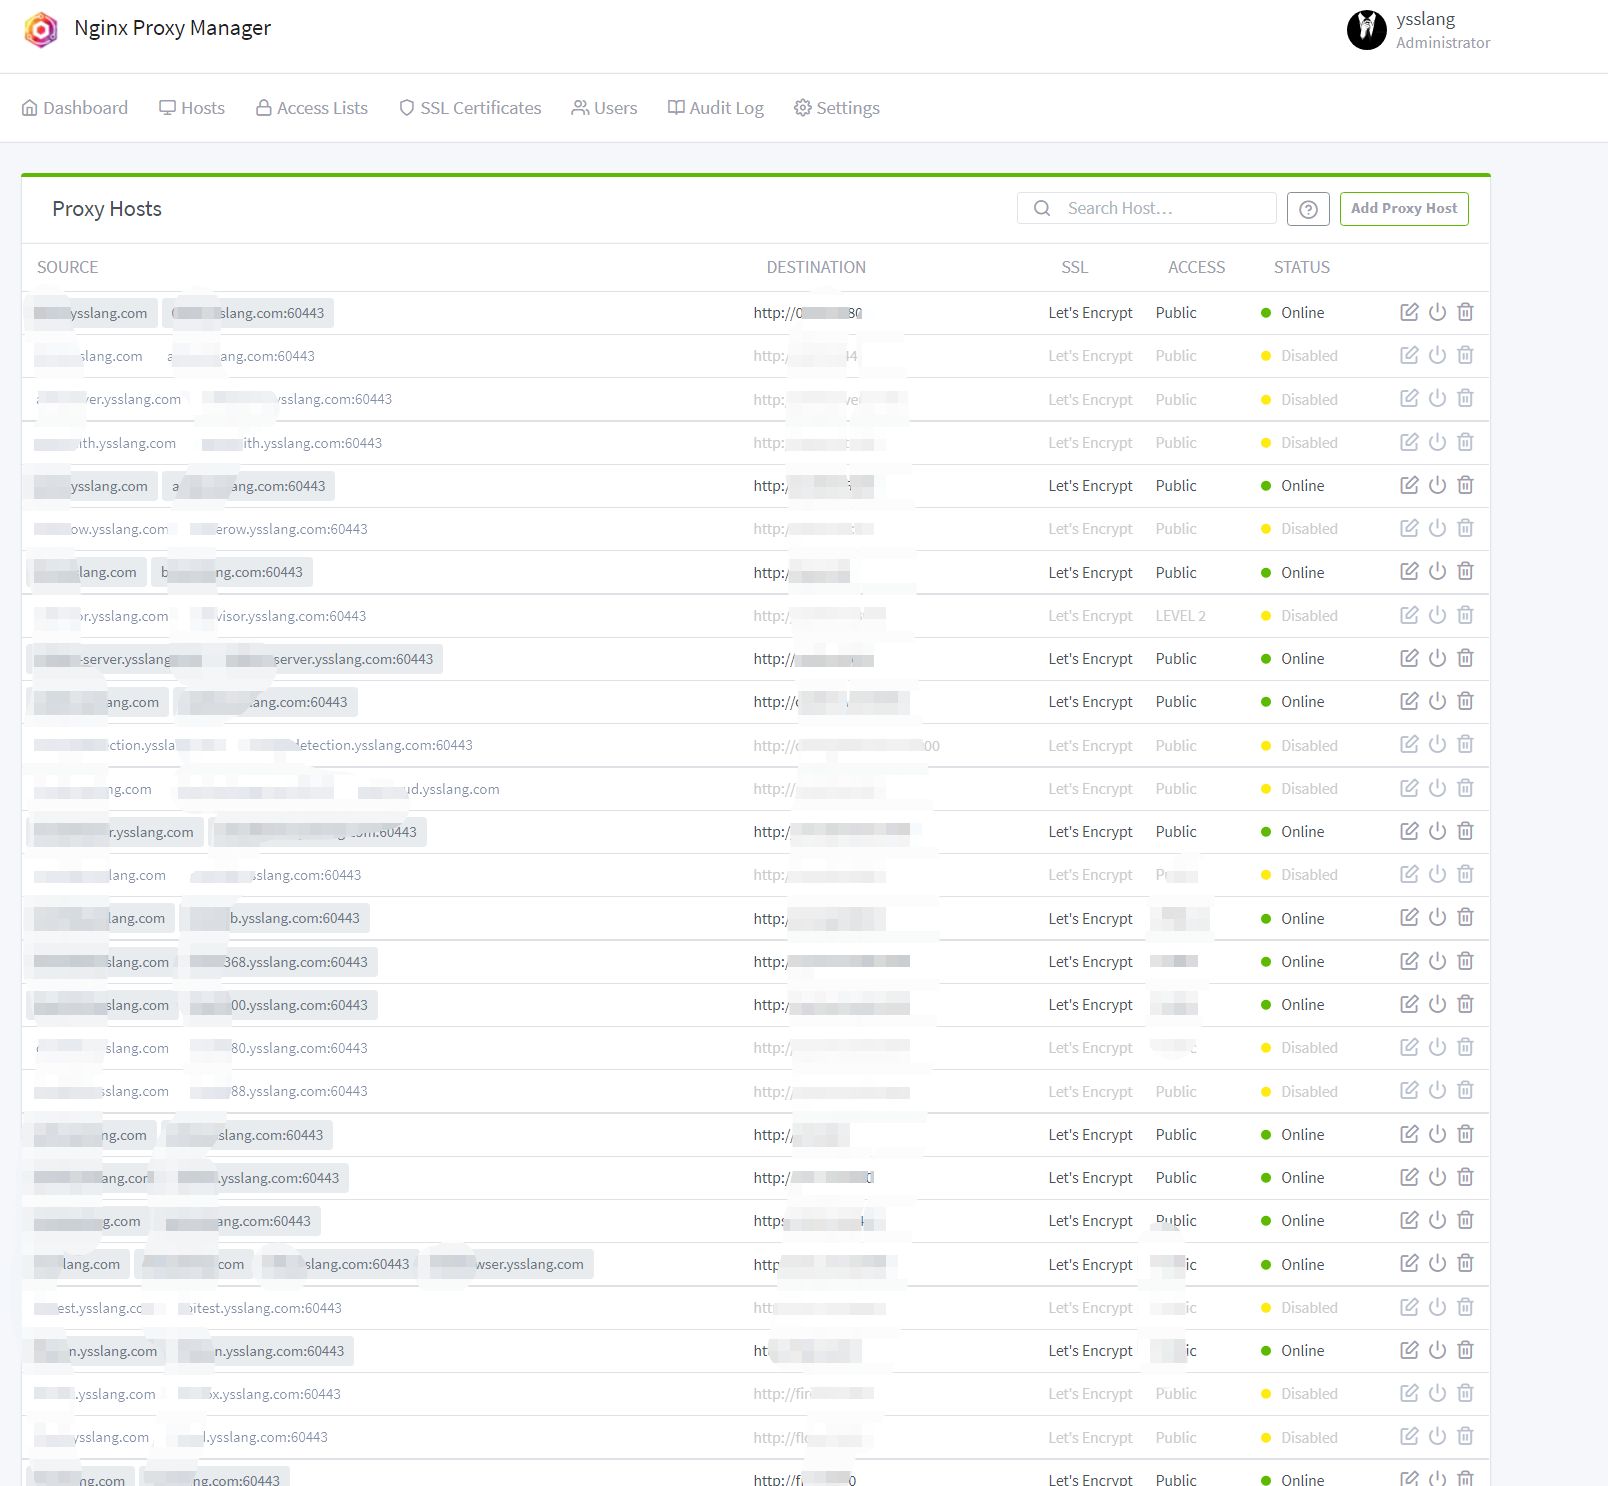Delete the 88.ysslang.com:60443 host row

click(x=1465, y=1090)
